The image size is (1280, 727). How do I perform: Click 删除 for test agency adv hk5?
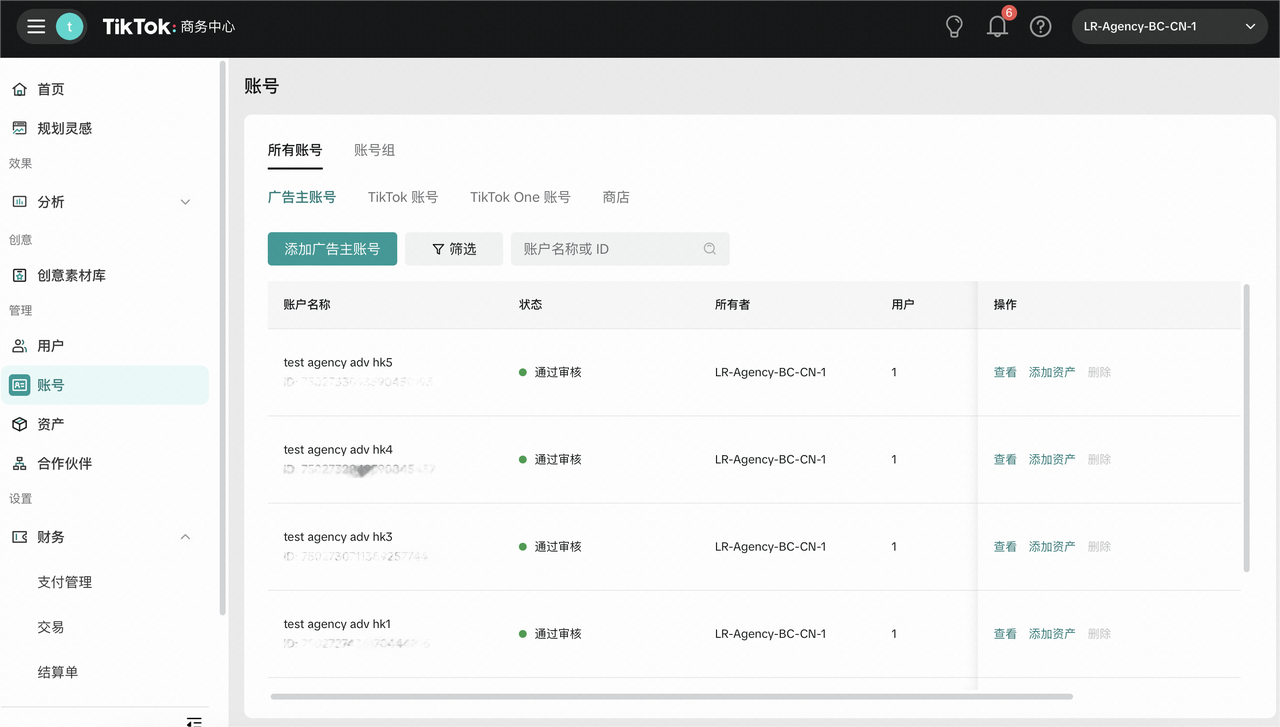click(x=1099, y=372)
